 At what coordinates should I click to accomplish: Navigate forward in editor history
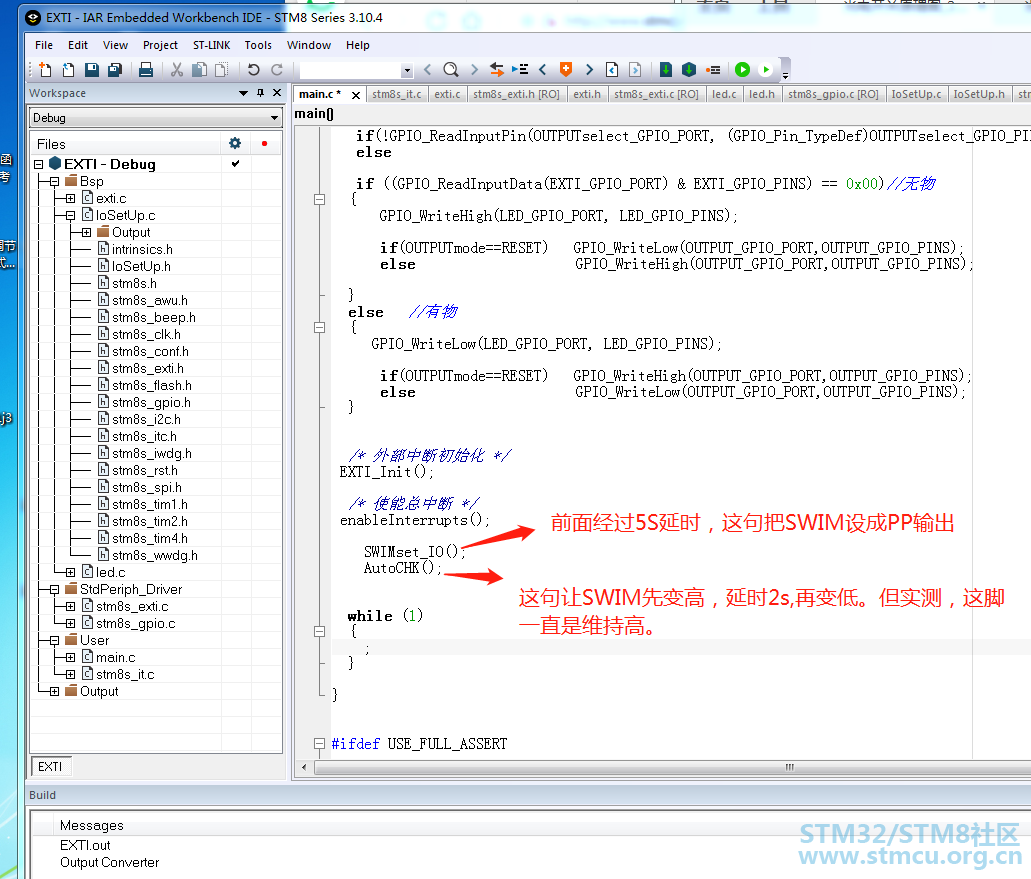[635, 69]
